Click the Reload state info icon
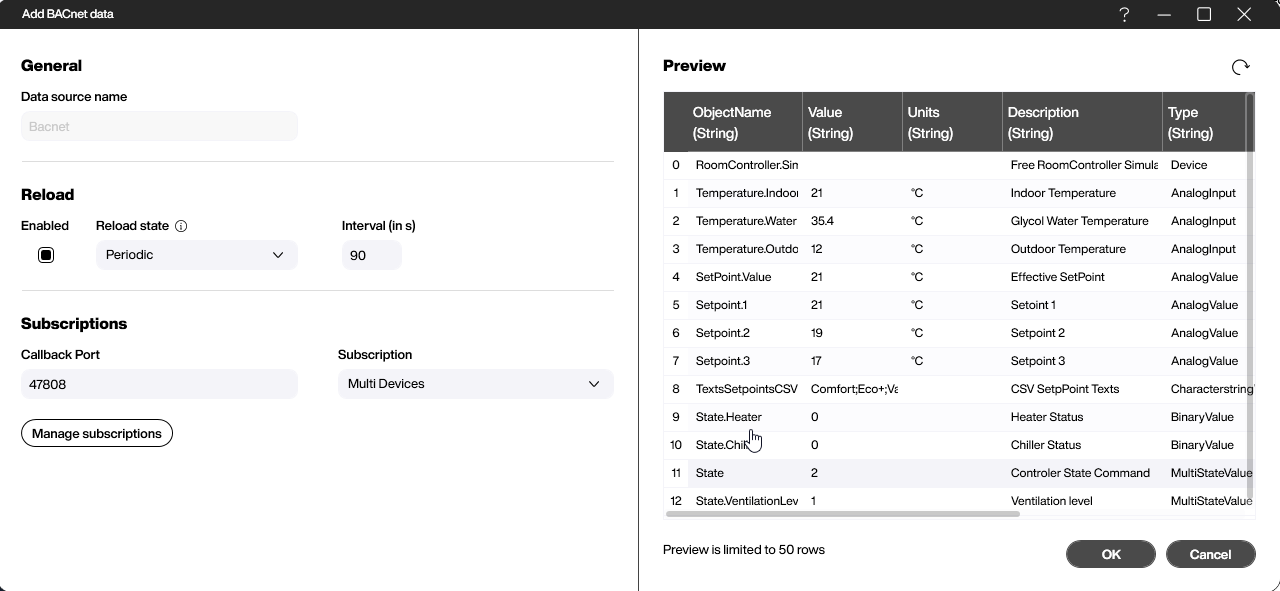This screenshot has width=1280, height=591. (181, 226)
